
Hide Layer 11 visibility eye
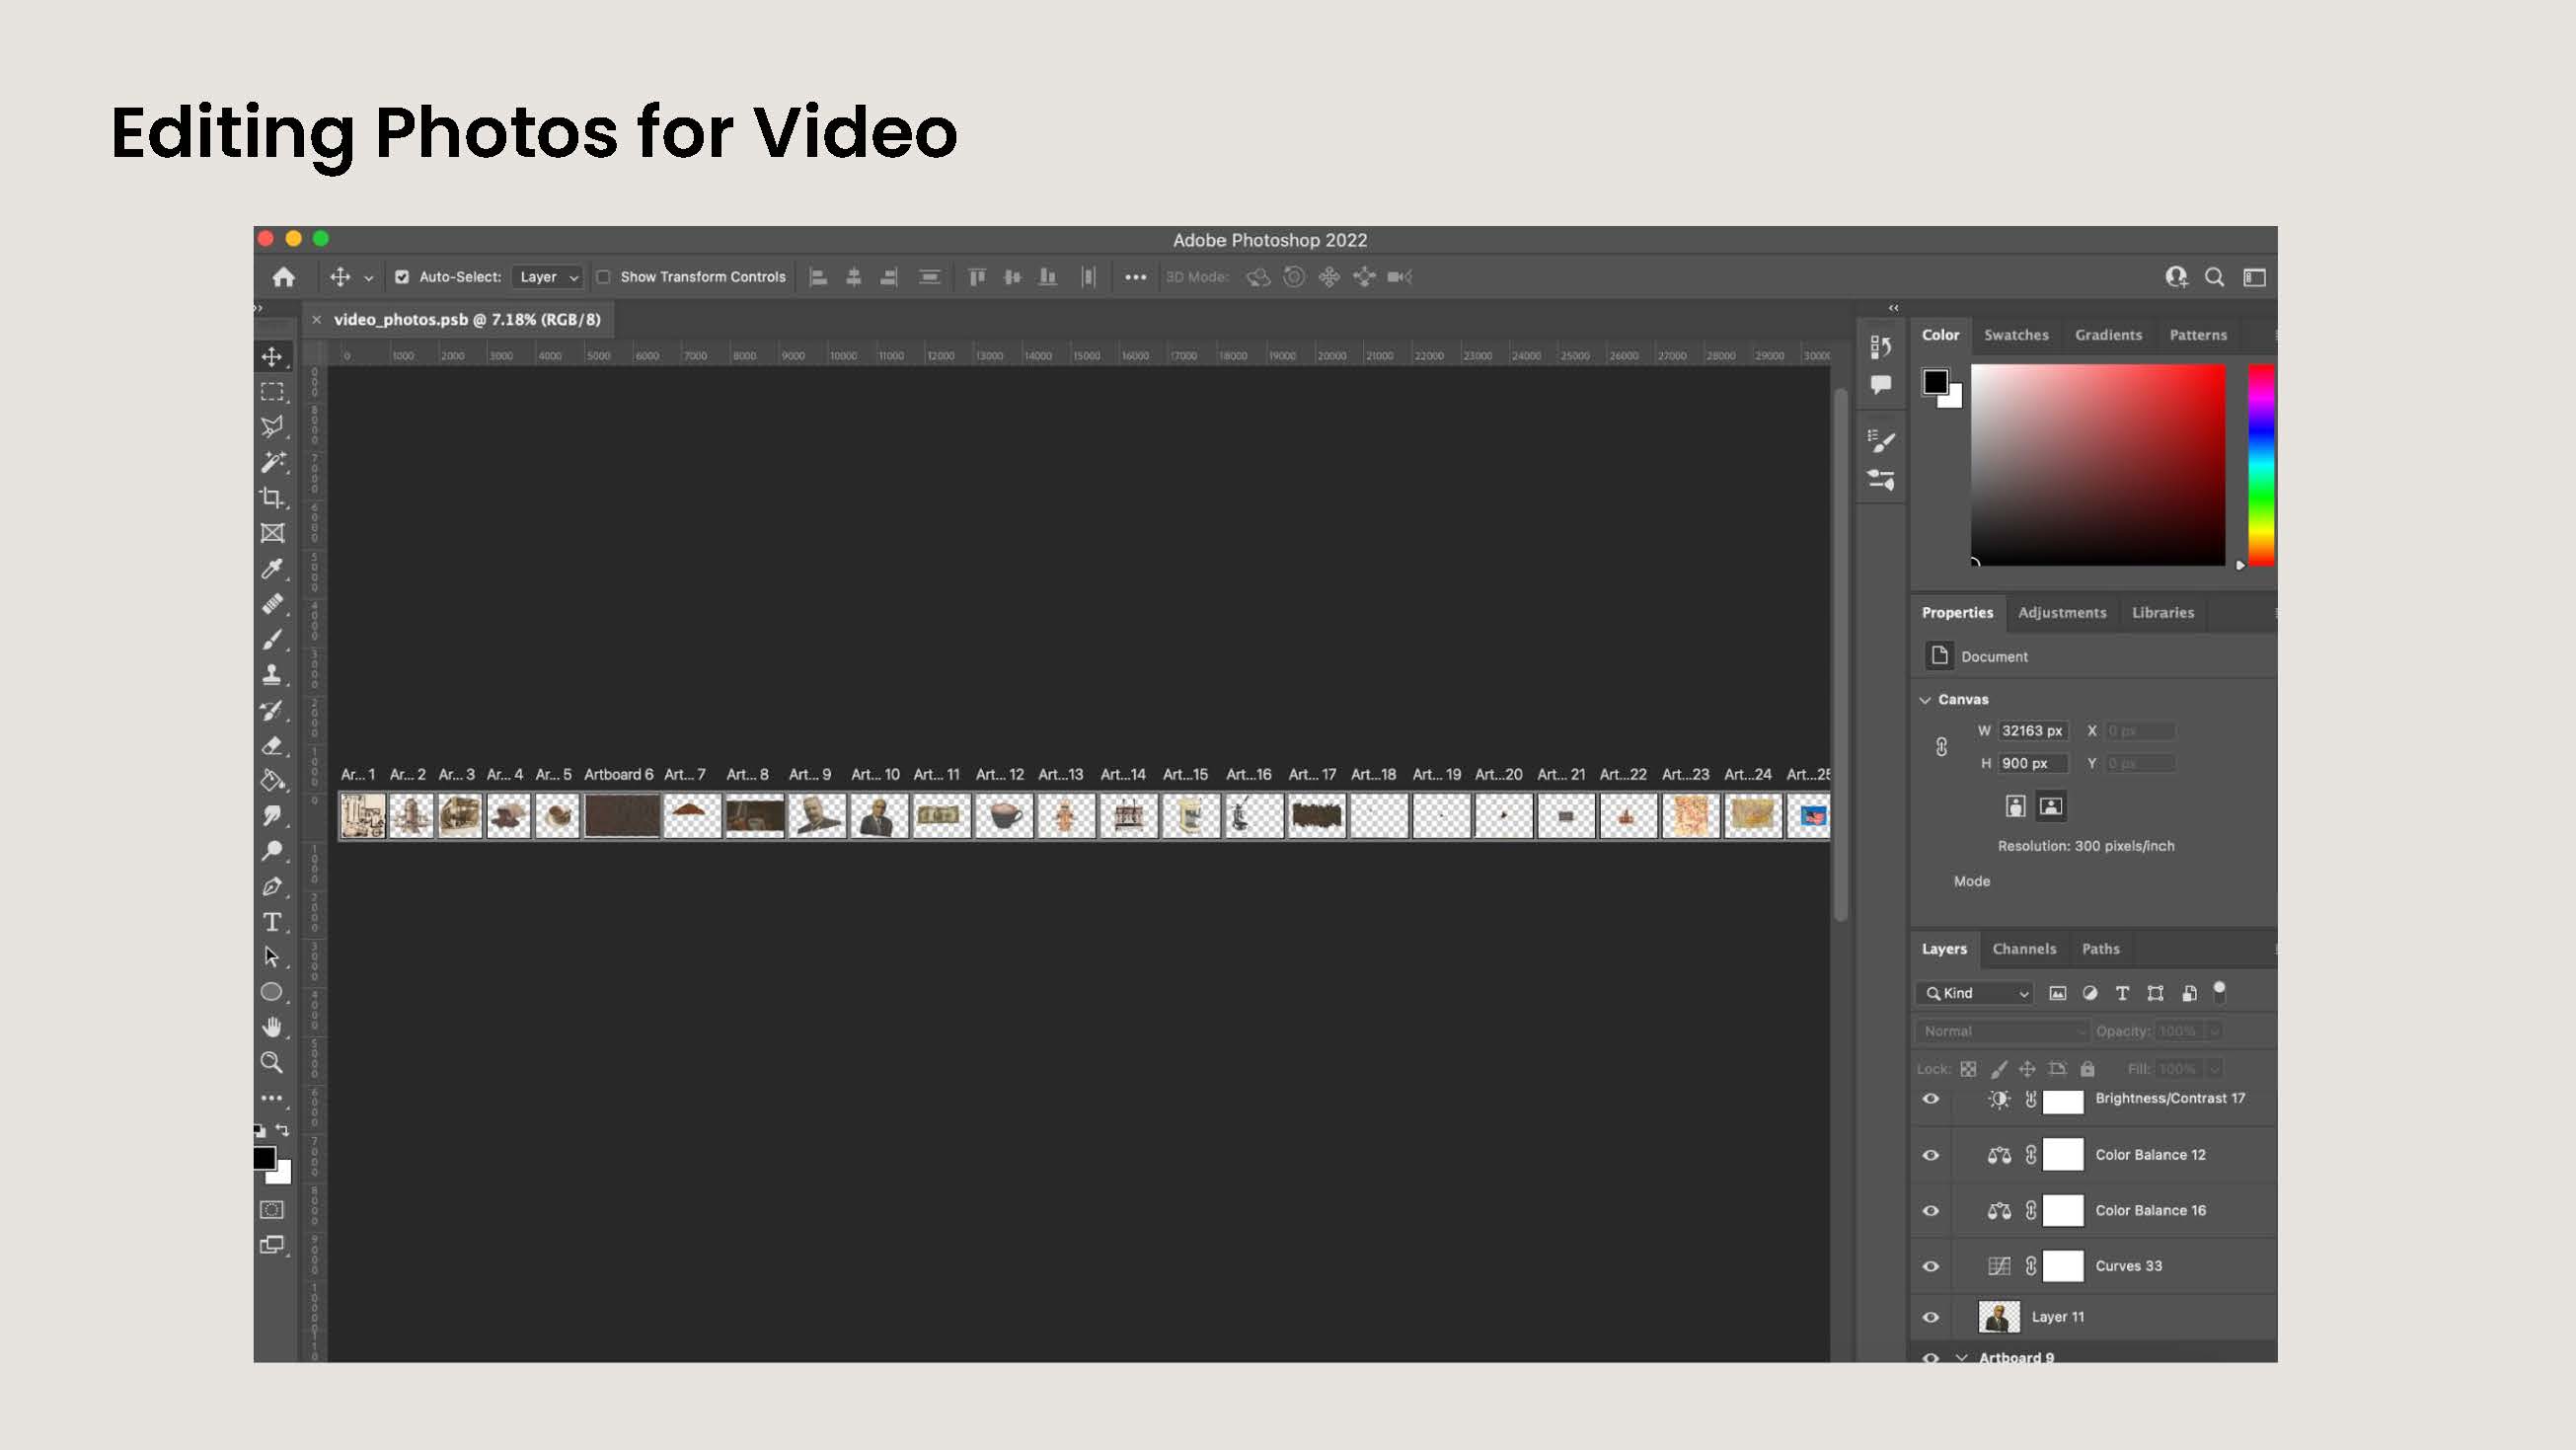[1931, 1317]
